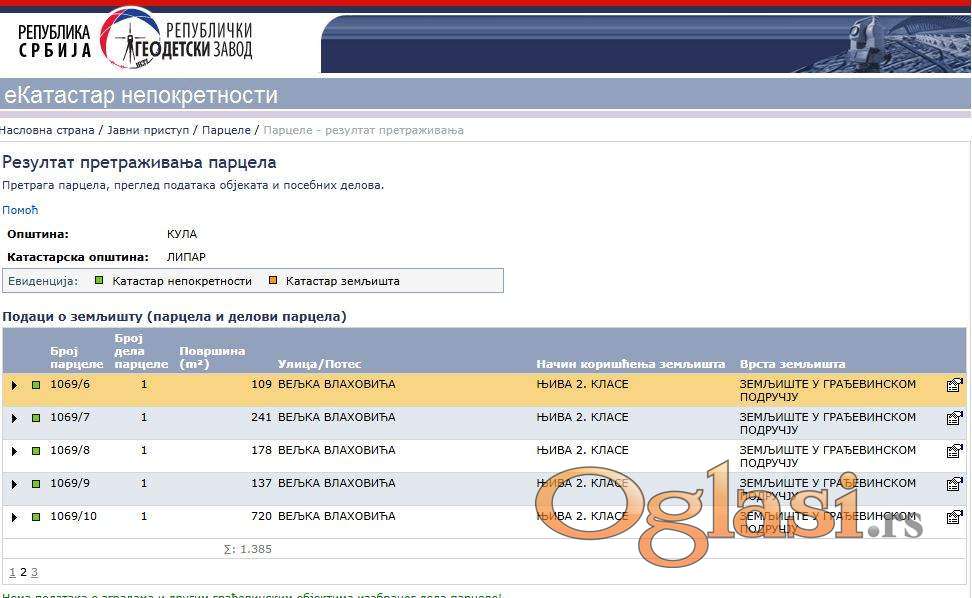Click green status square for parcel 1069/10
Image resolution: width=972 pixels, height=598 pixels.
click(36, 517)
